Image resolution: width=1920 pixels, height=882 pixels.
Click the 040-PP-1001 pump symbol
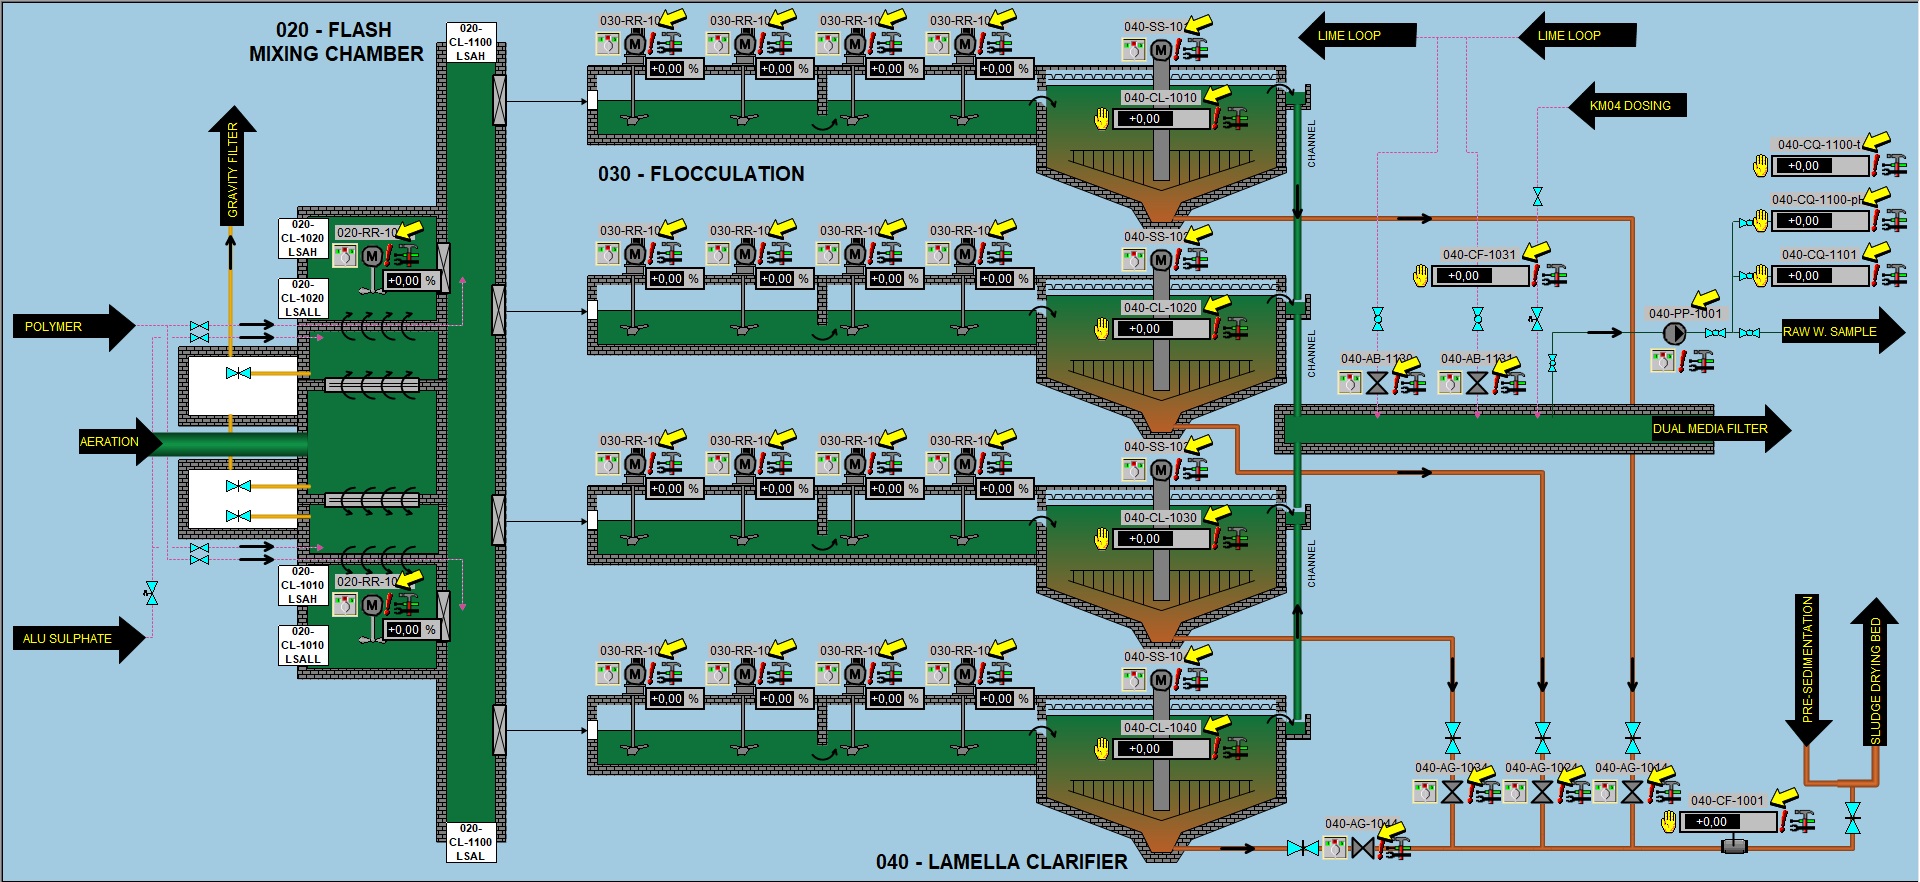tap(1673, 333)
